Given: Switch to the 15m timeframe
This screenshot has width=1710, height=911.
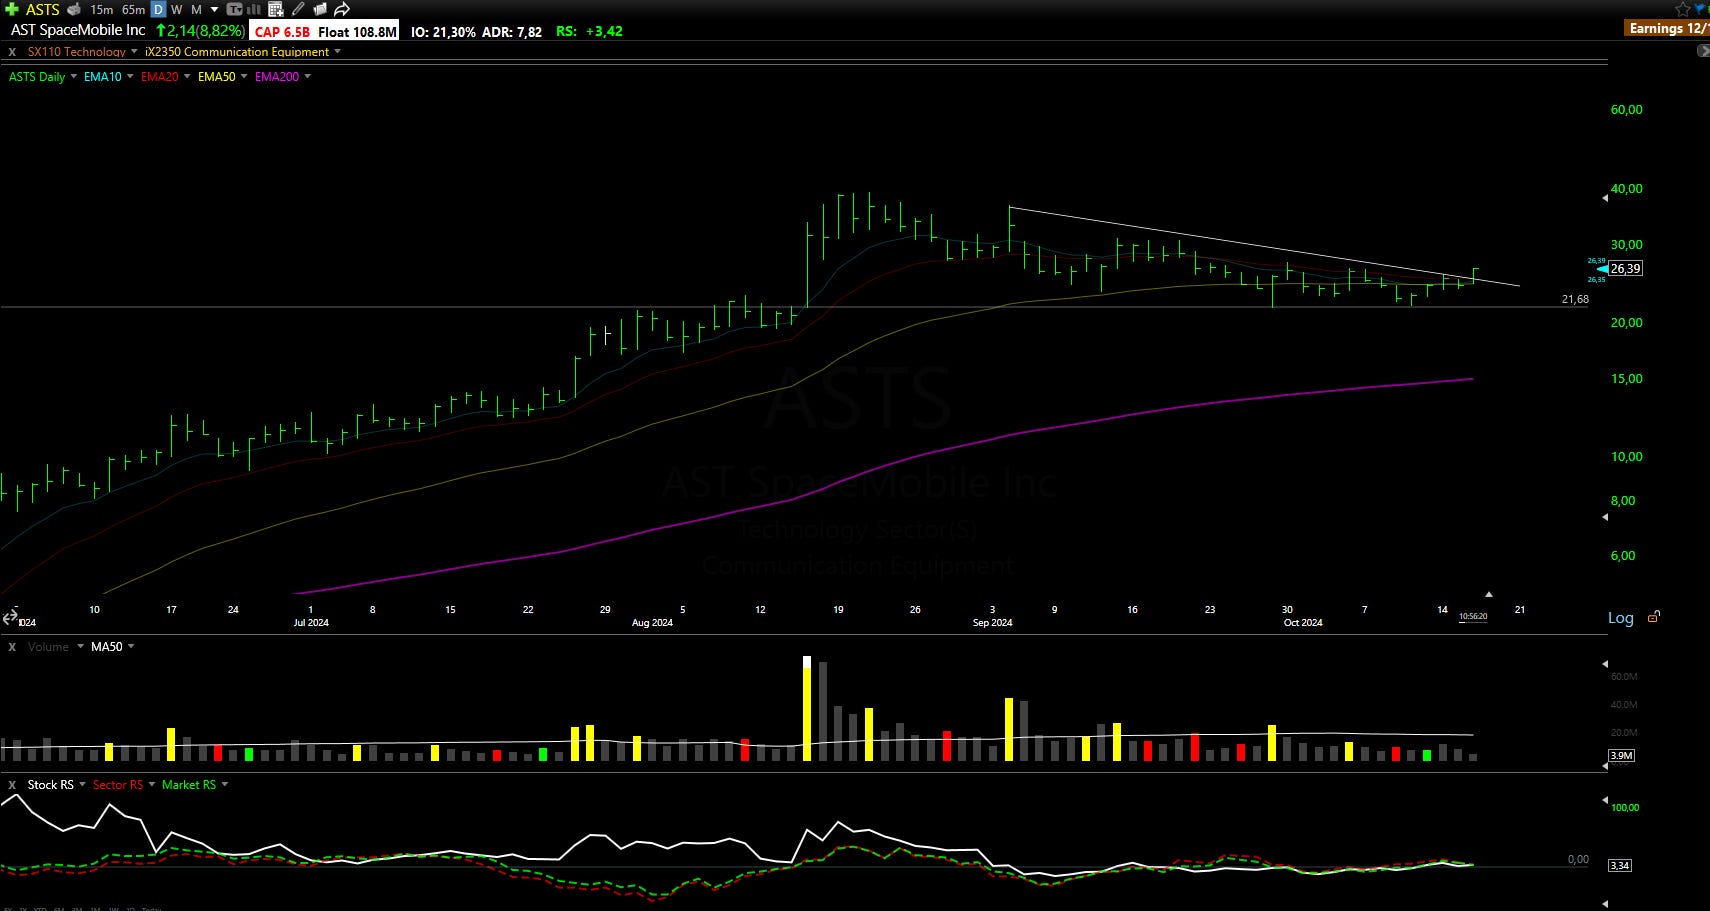Looking at the screenshot, I should 101,9.
